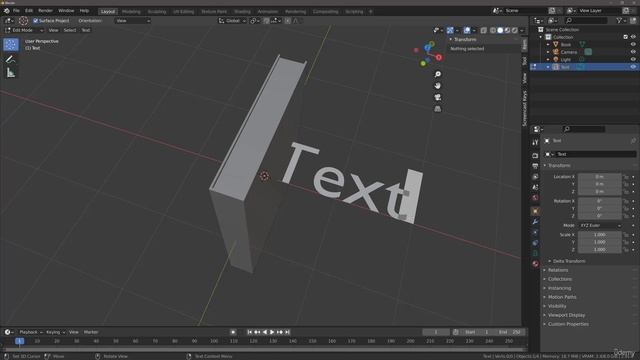The height and width of the screenshot is (360, 640).
Task: Open the Global transform orientation dropdown
Action: (232, 21)
